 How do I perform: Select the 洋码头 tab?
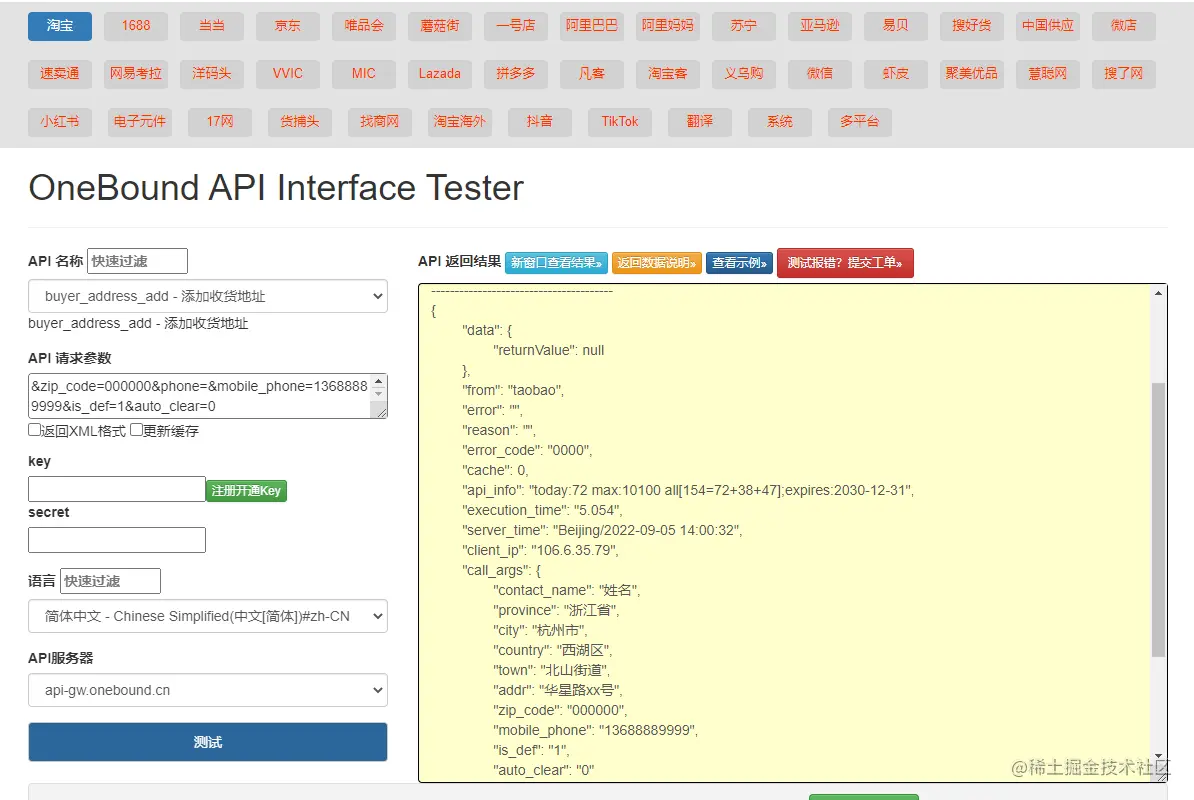[x=212, y=74]
